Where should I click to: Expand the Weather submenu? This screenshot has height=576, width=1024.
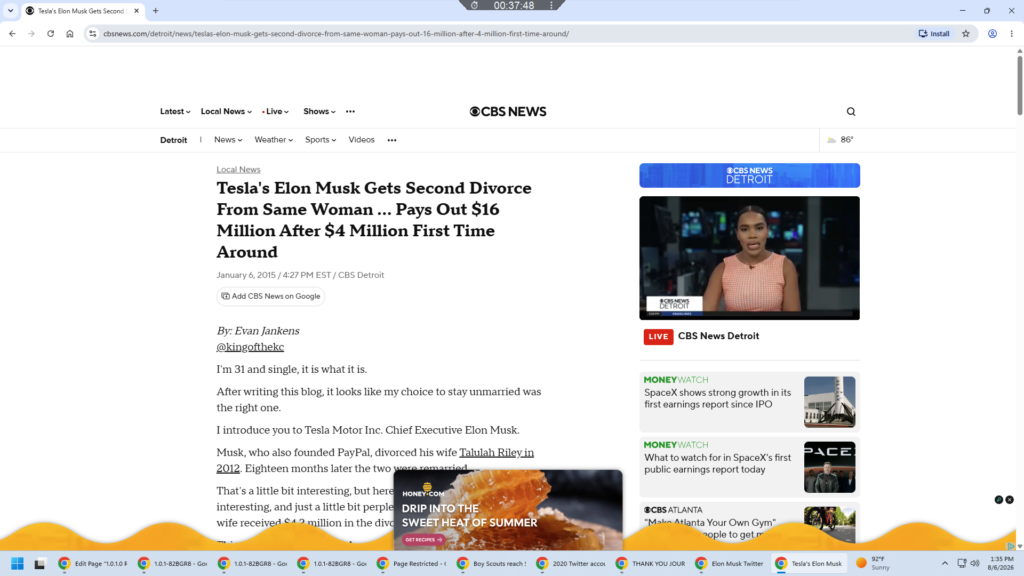274,140
